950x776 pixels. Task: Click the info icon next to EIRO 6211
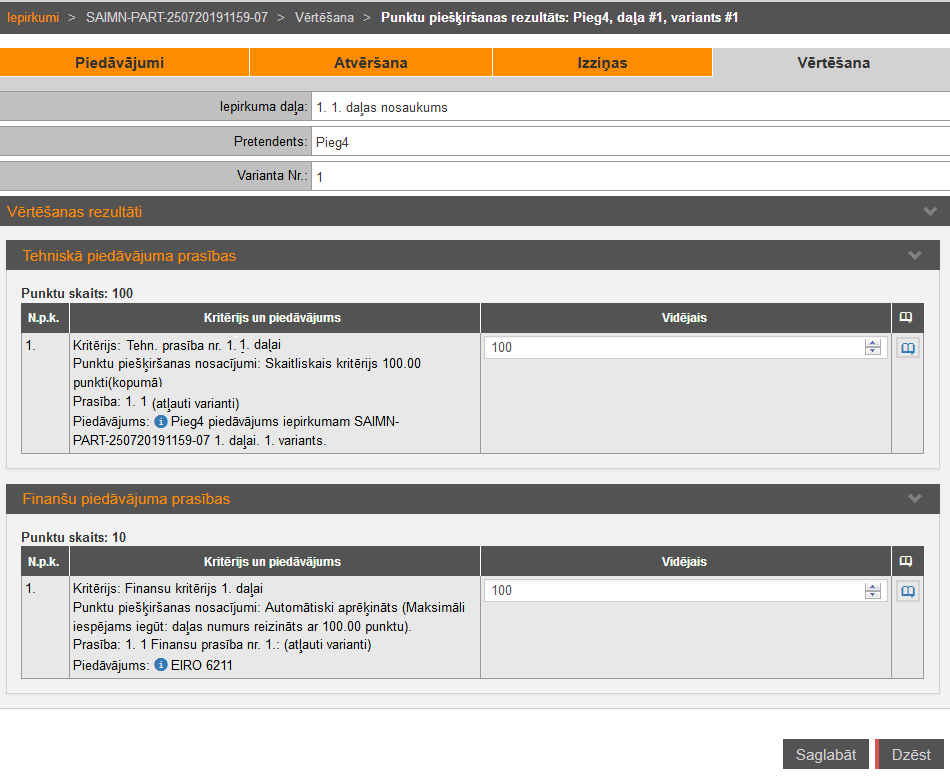click(x=160, y=665)
